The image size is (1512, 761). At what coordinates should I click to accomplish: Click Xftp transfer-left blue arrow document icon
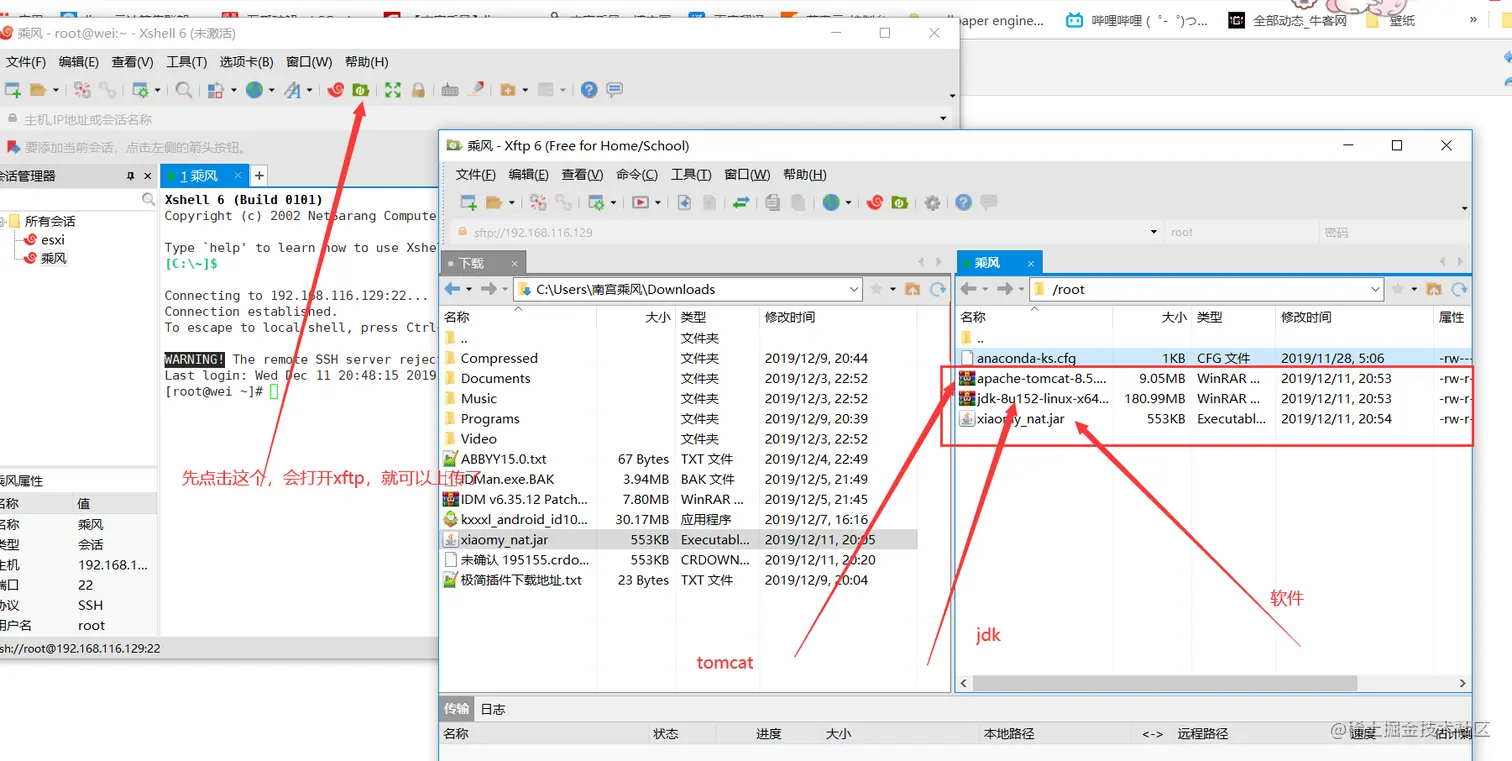[685, 202]
